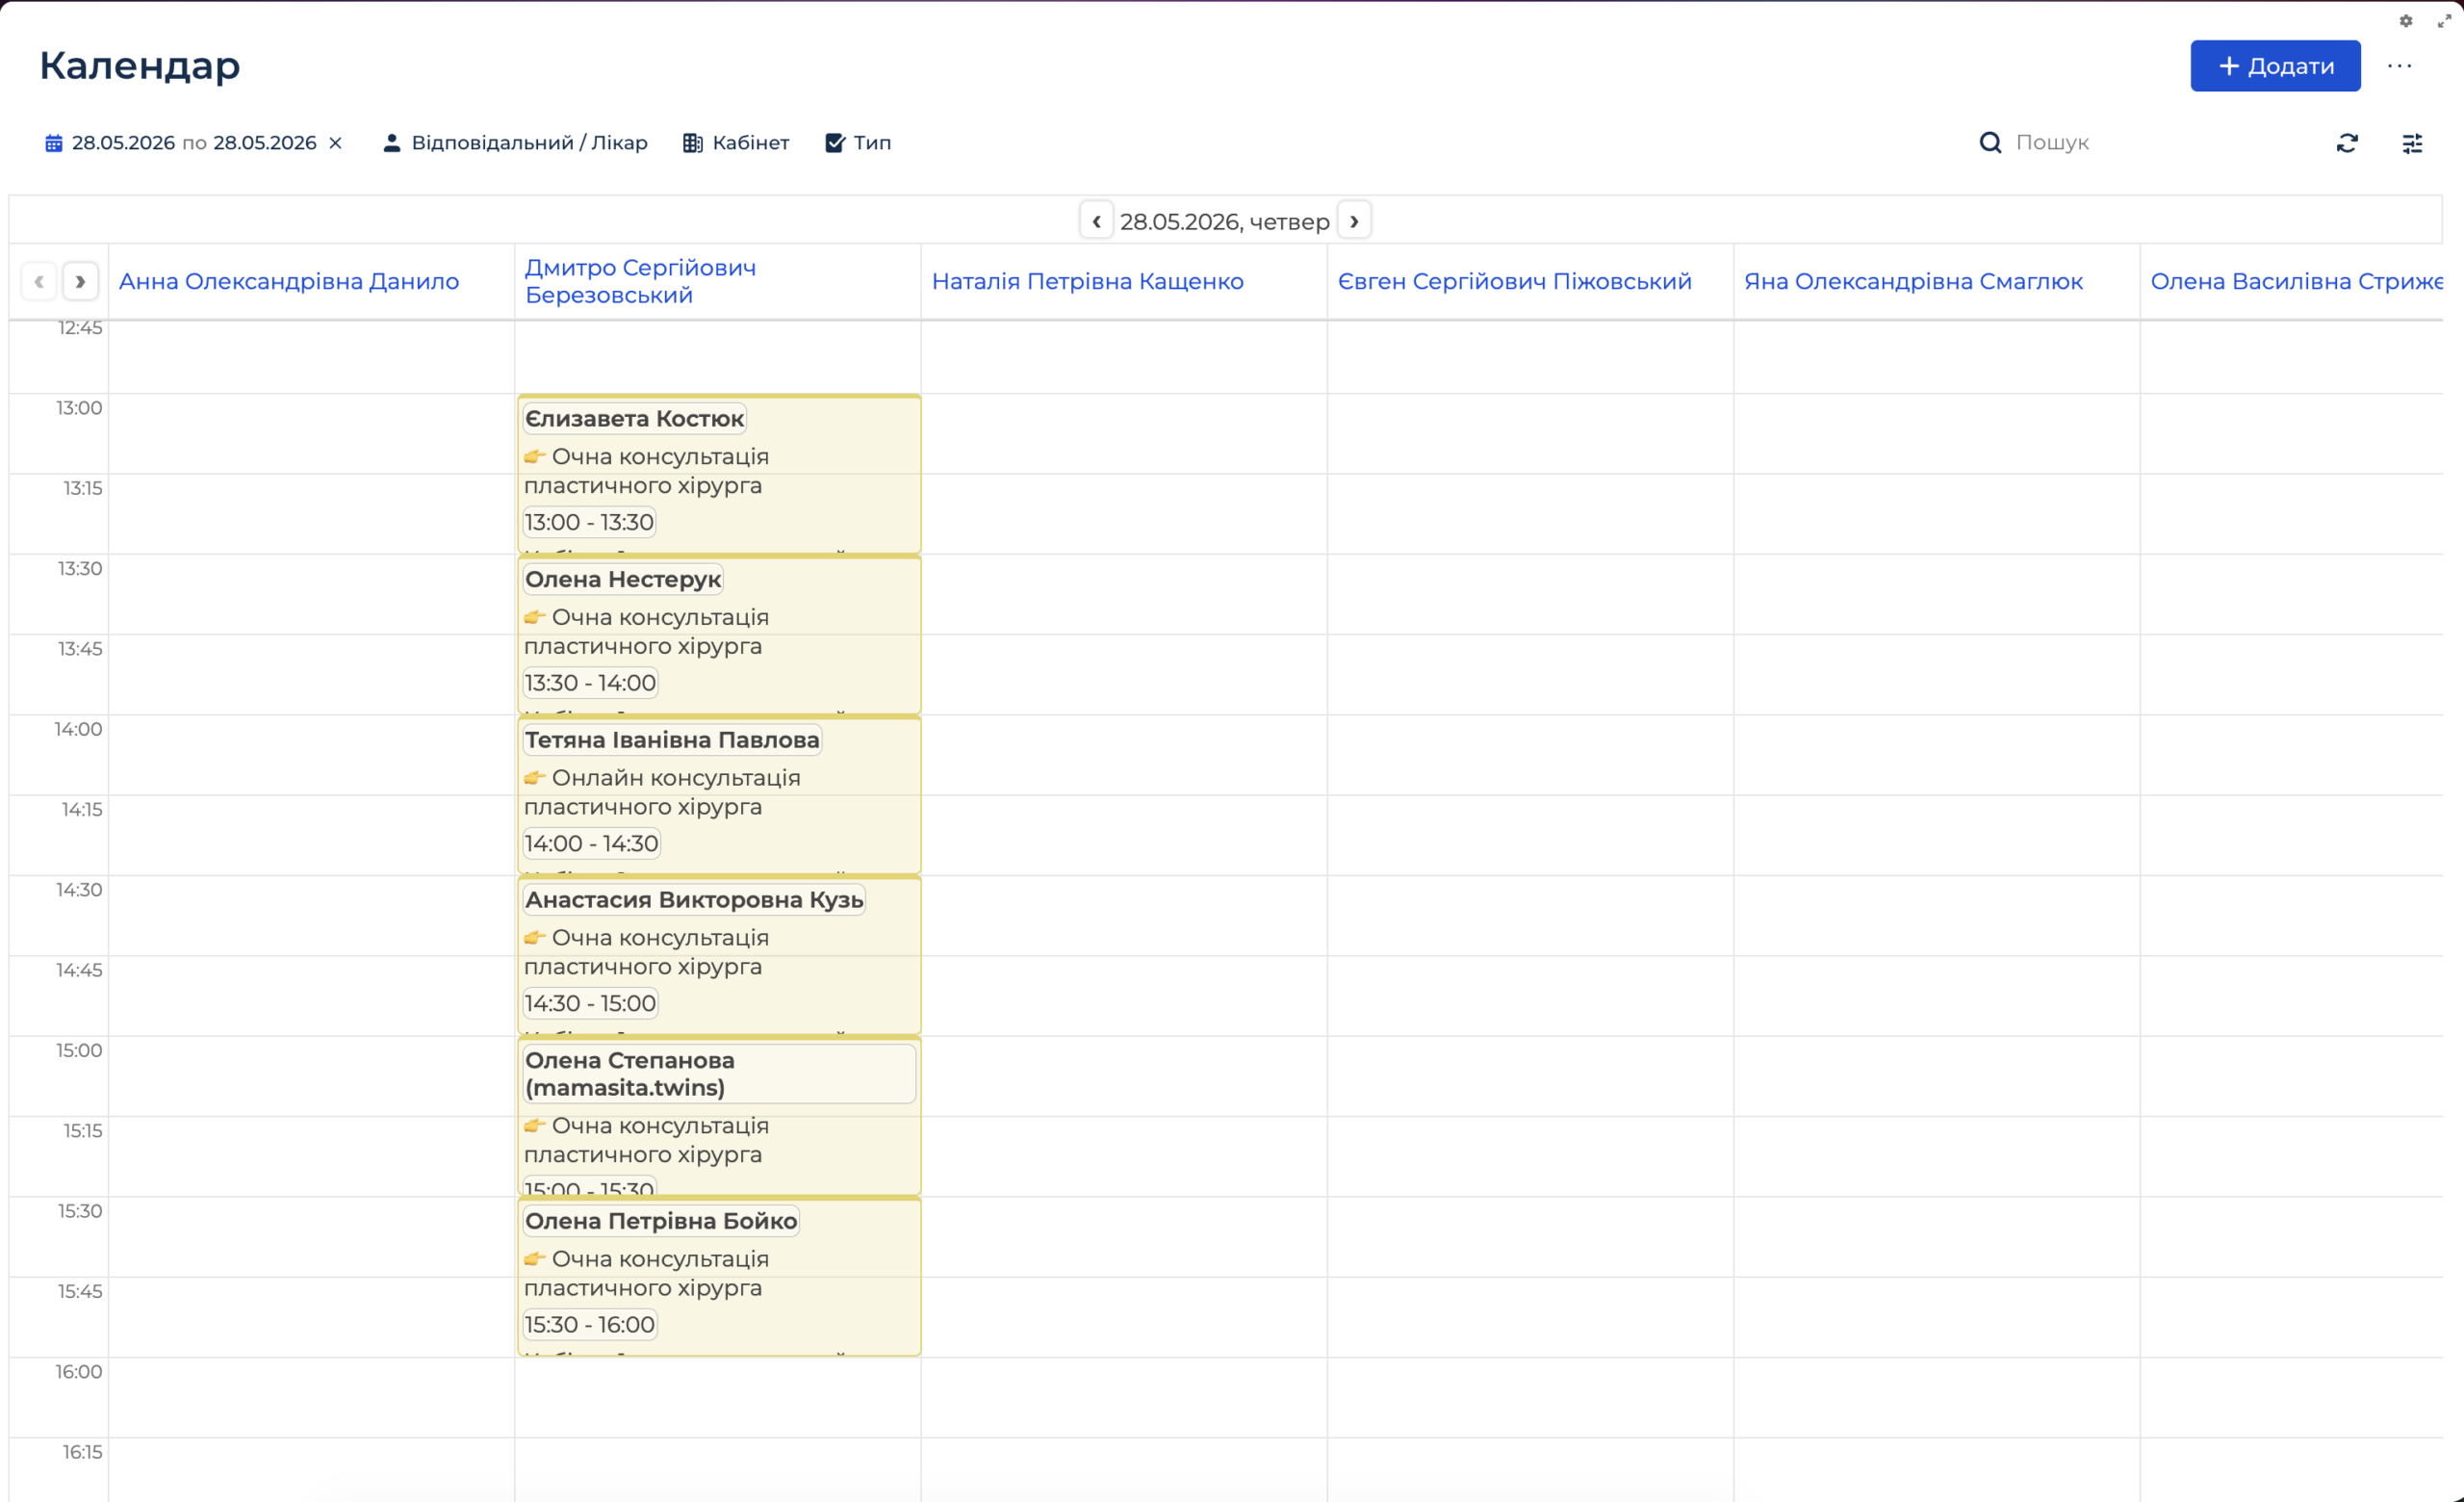Screen dimensions: 2464x1502
Task: Open the Відповідальний / Лікар filter
Action: pyautogui.click(x=516, y=143)
